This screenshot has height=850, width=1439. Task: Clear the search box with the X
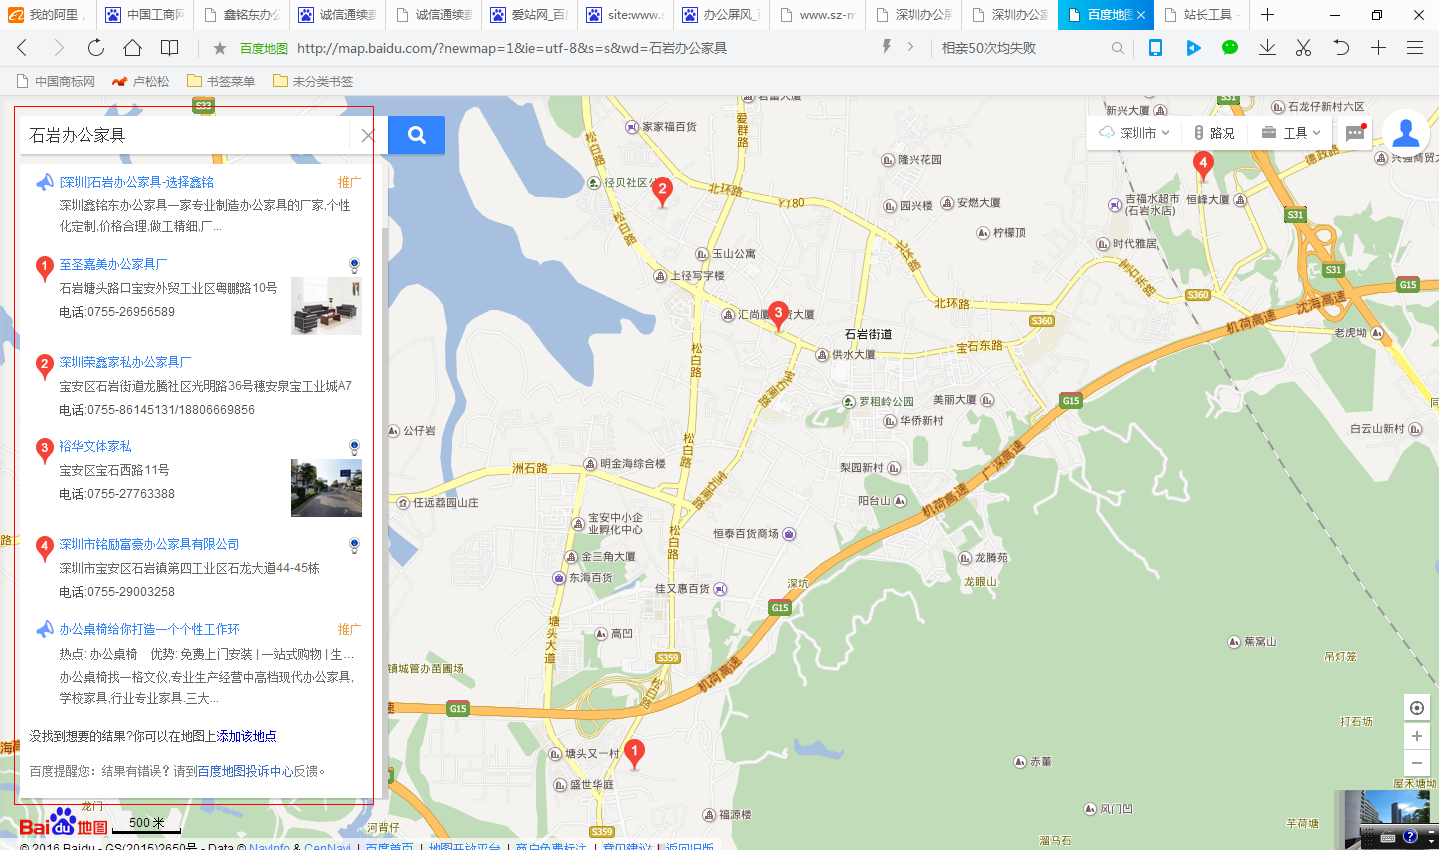[x=368, y=135]
